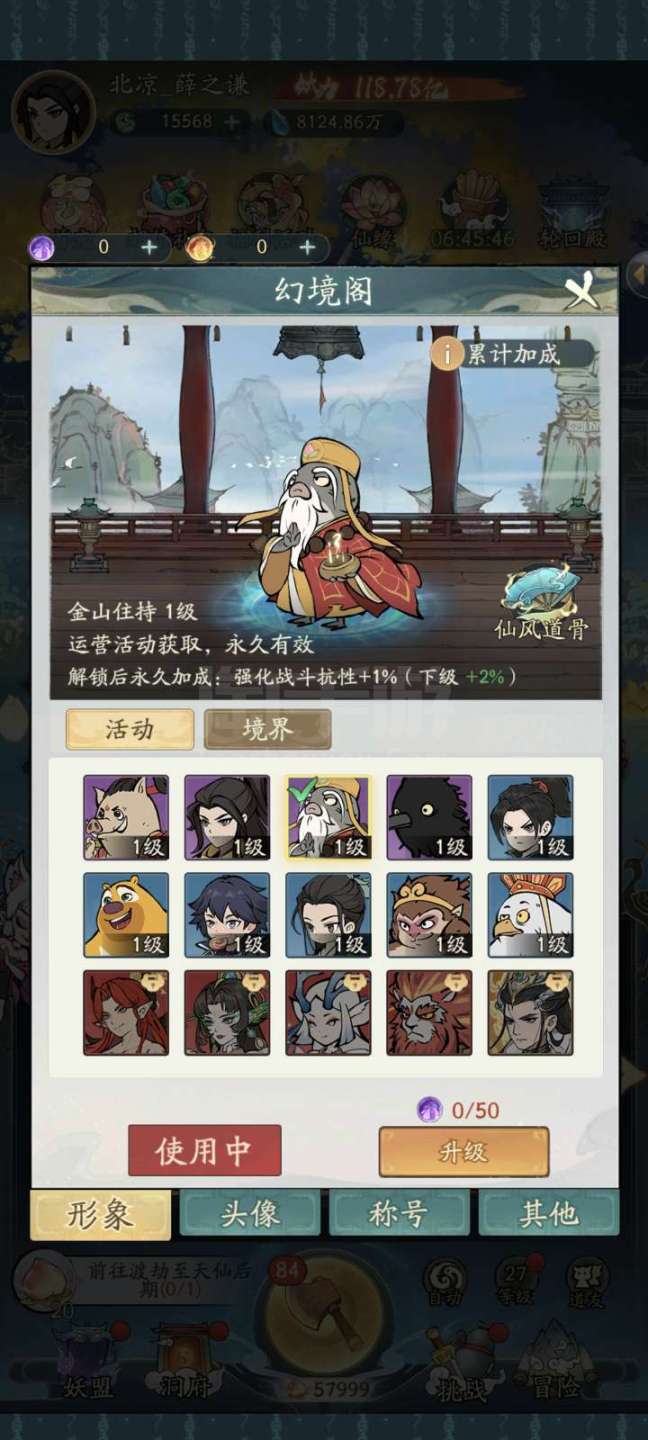The height and width of the screenshot is (1440, 648).
Task: Switch to the 境界 category
Action: click(267, 729)
